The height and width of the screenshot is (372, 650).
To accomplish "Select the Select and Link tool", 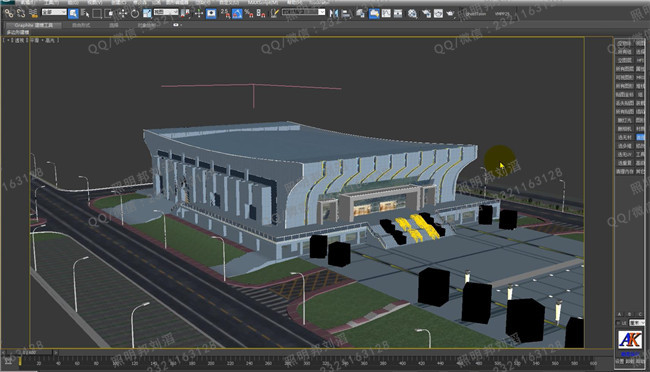I will pyautogui.click(x=9, y=13).
